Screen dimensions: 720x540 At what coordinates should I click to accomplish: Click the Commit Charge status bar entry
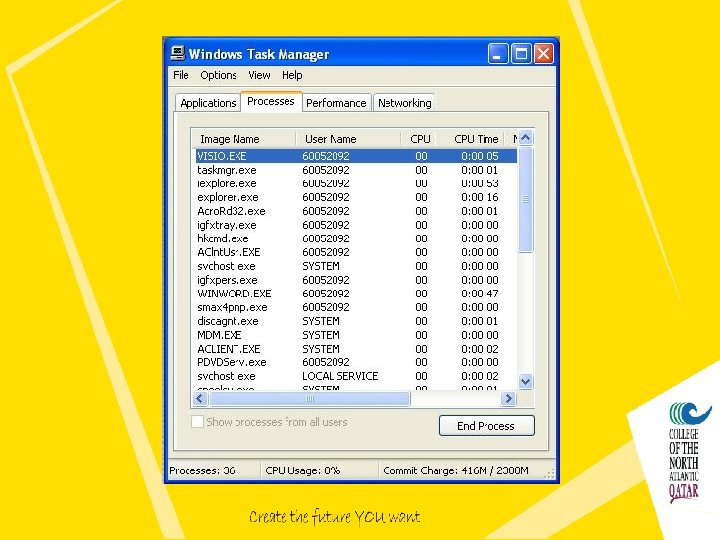pyautogui.click(x=456, y=471)
